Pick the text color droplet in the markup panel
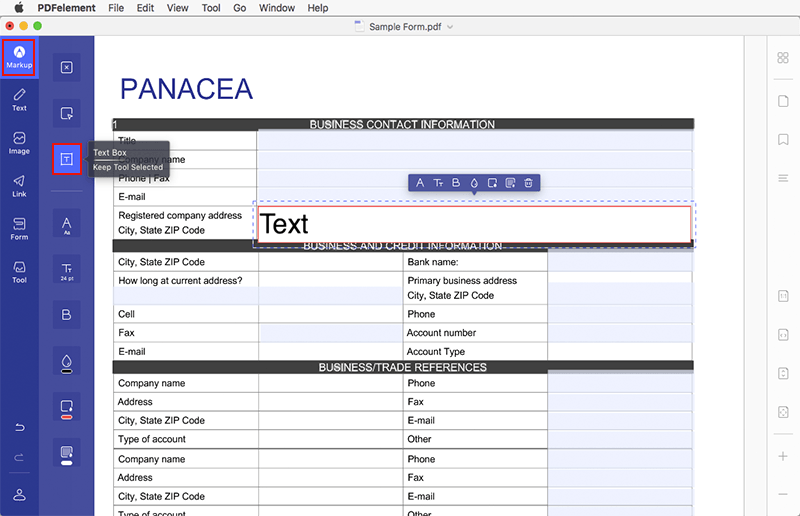Viewport: 800px width, 516px height. tap(66, 361)
